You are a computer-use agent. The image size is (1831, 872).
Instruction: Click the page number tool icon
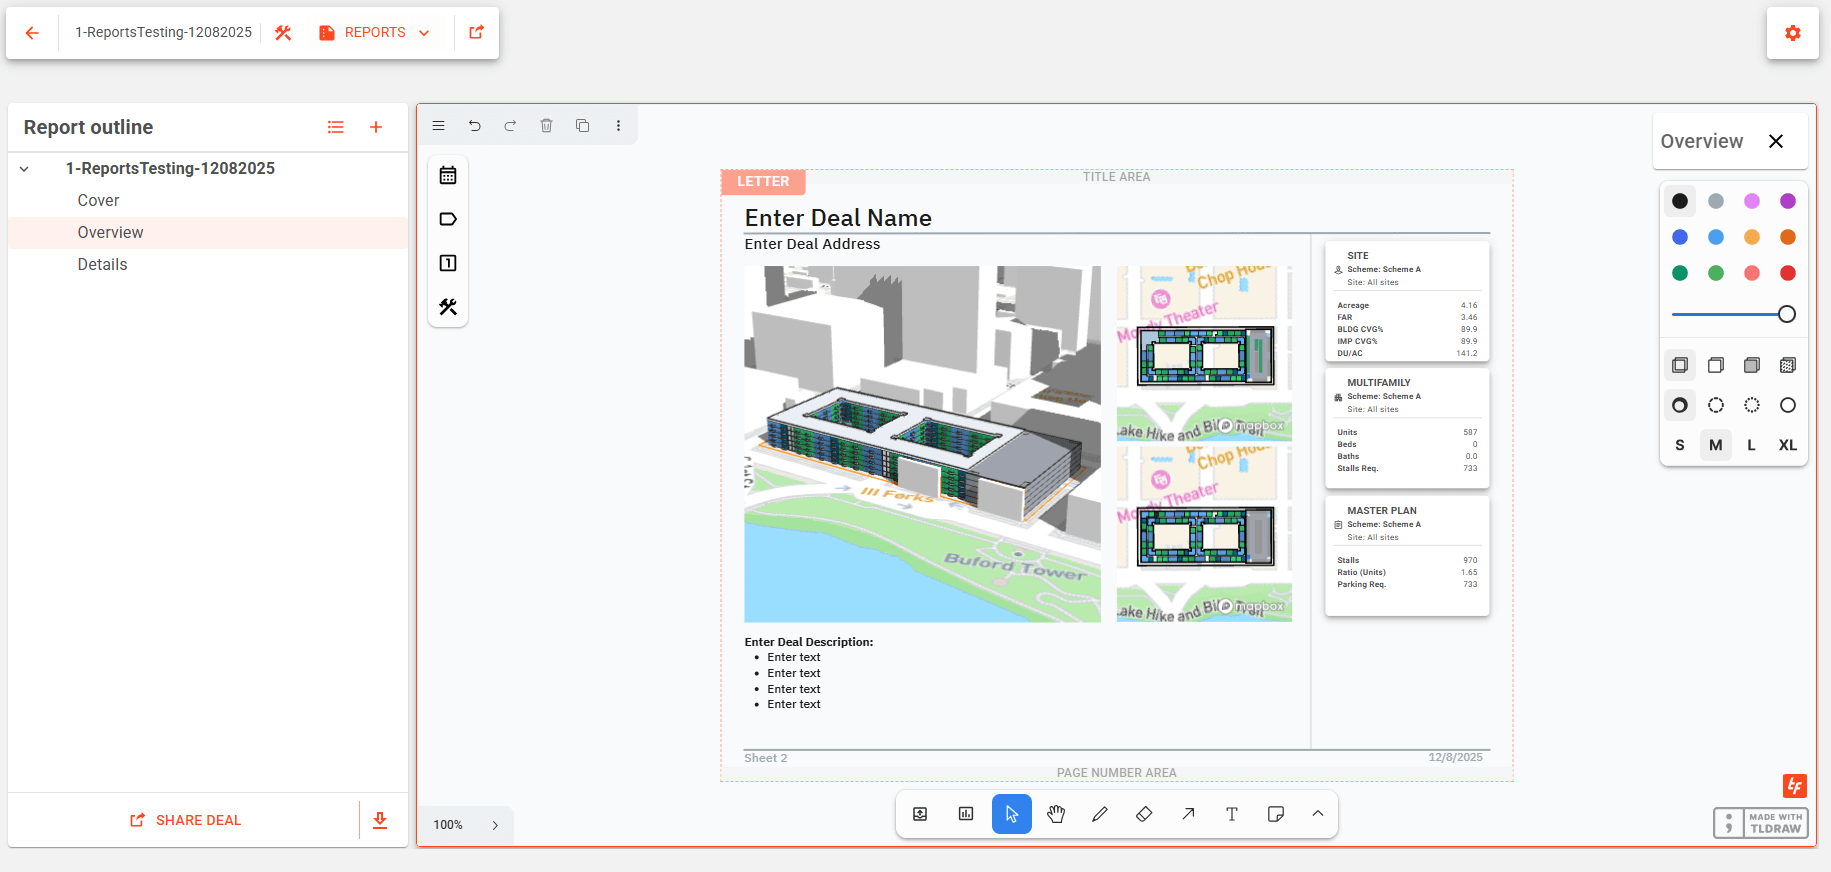click(x=448, y=264)
